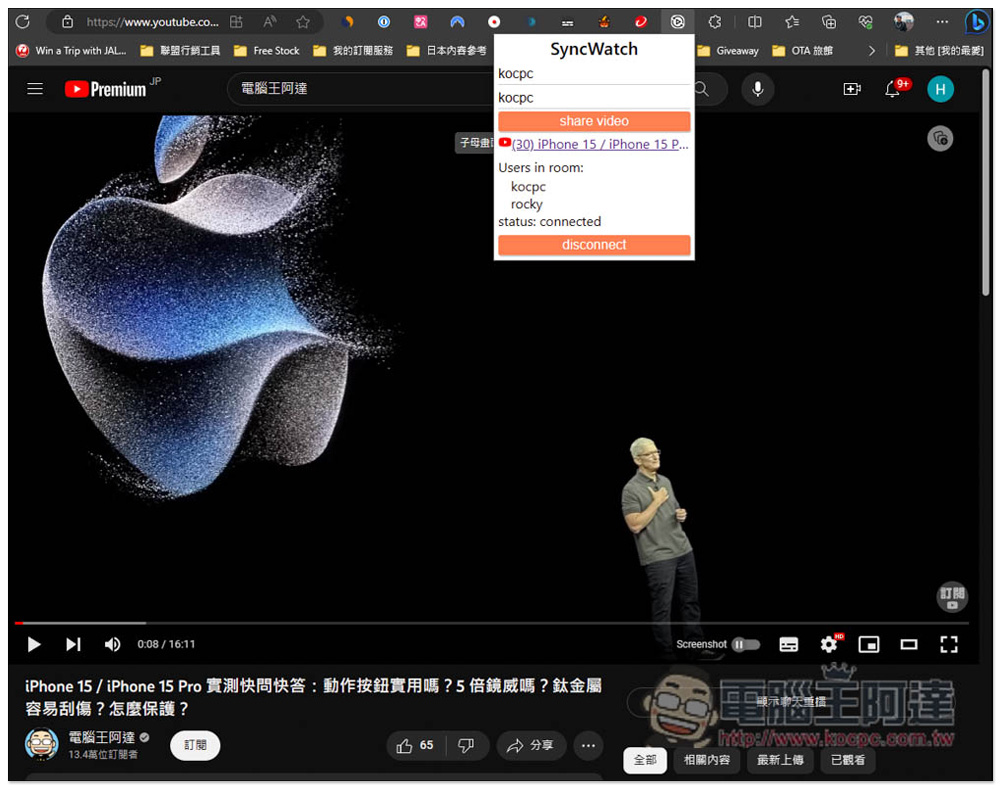This screenshot has width=1000, height=790.
Task: Click the disconnect button in SyncWatch
Action: coord(594,245)
